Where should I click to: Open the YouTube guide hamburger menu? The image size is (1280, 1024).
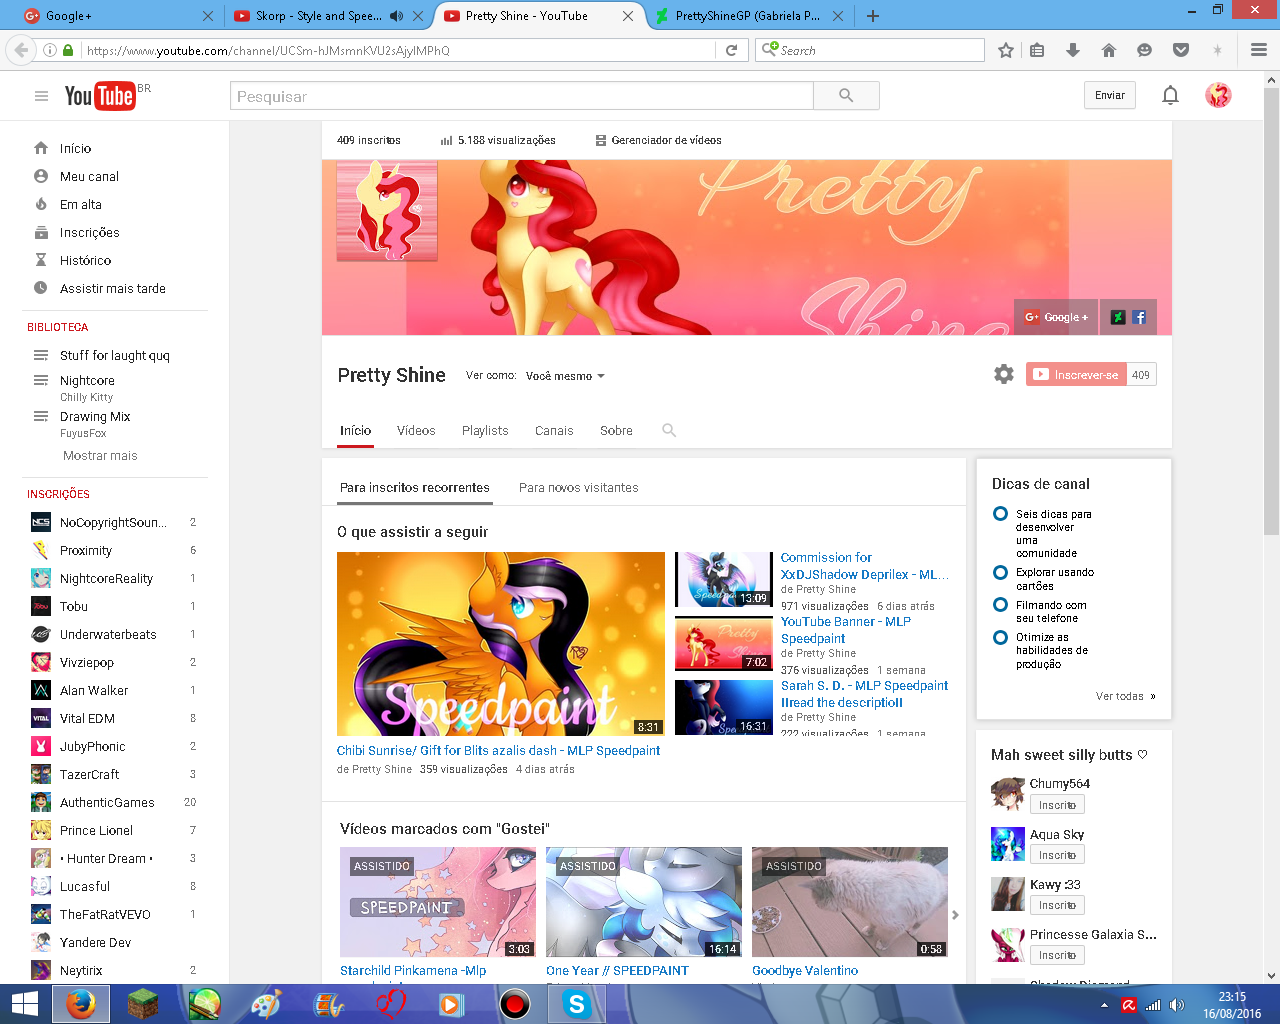[41, 96]
